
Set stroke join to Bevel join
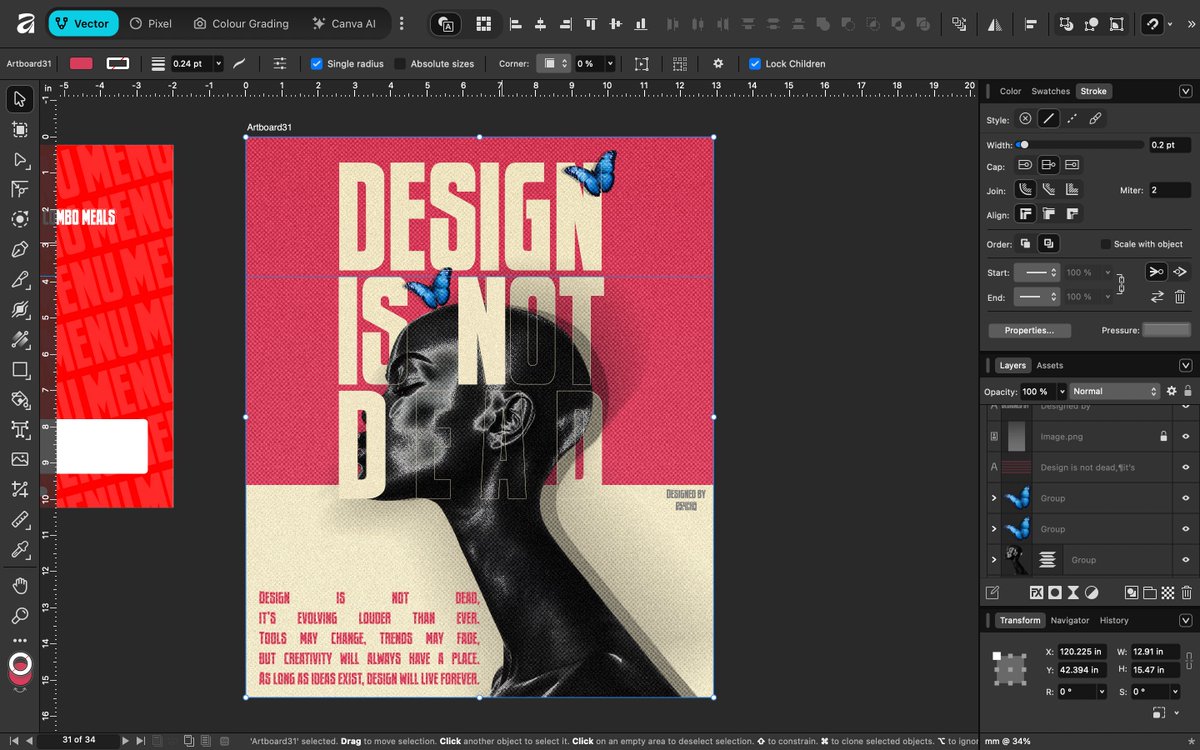click(x=1048, y=189)
